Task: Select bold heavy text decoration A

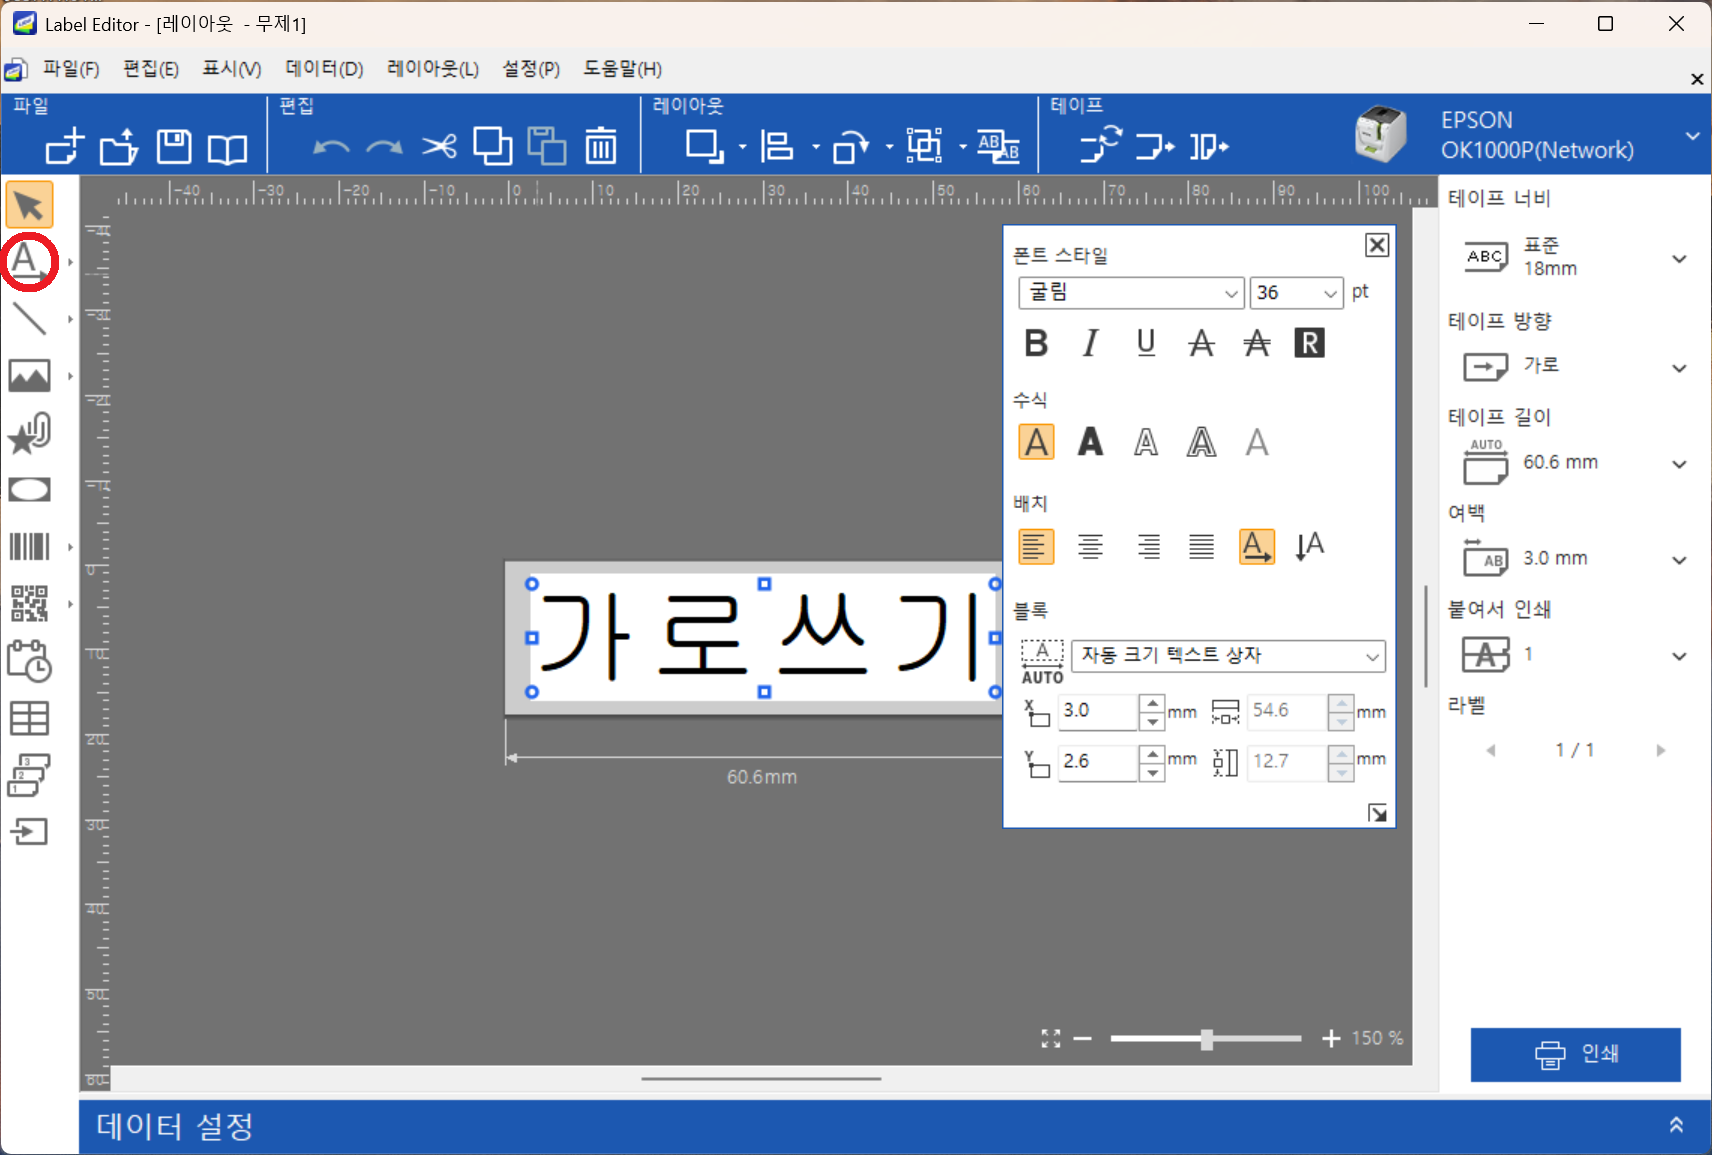Action: [1091, 442]
